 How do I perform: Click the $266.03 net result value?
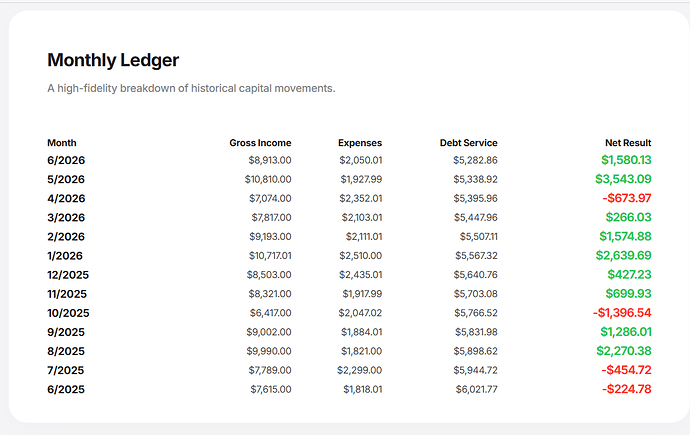click(x=628, y=217)
